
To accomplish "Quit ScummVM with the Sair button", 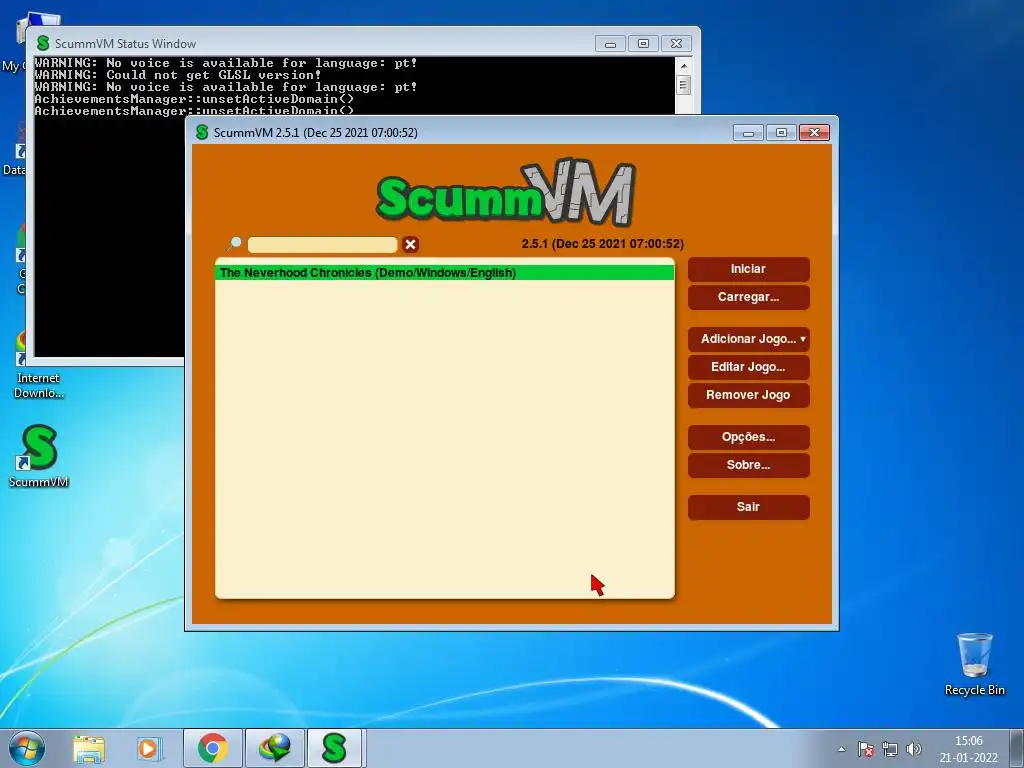I will pos(748,507).
